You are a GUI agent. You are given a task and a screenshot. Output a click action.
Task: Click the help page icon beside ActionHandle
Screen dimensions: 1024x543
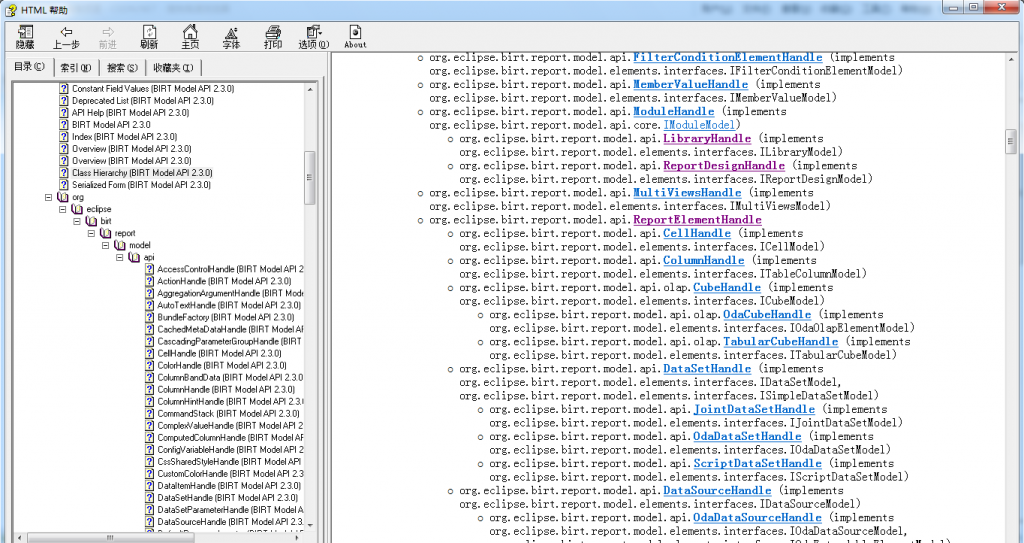(150, 281)
